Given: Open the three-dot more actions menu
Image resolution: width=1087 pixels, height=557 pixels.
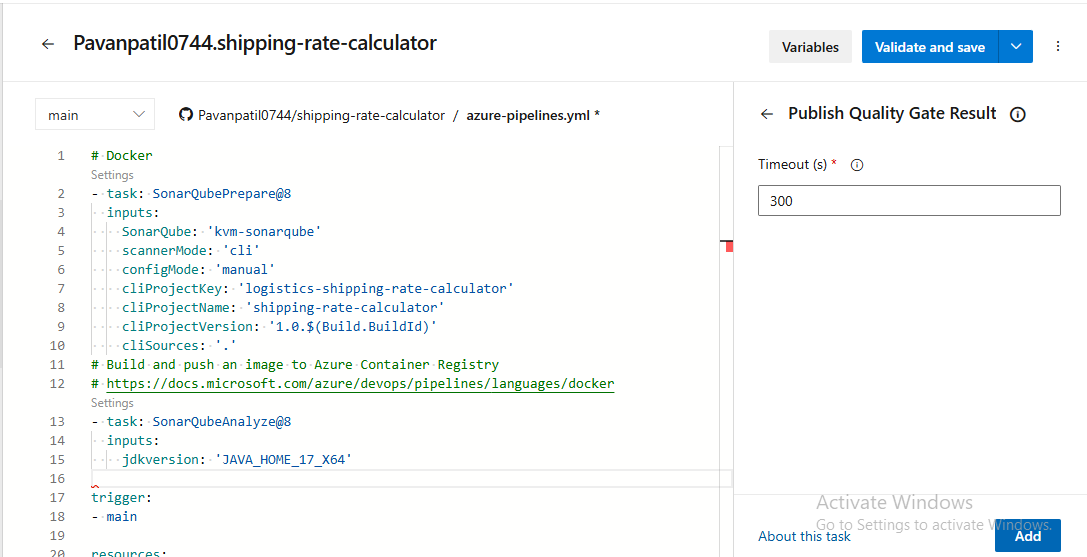Looking at the screenshot, I should (x=1058, y=46).
